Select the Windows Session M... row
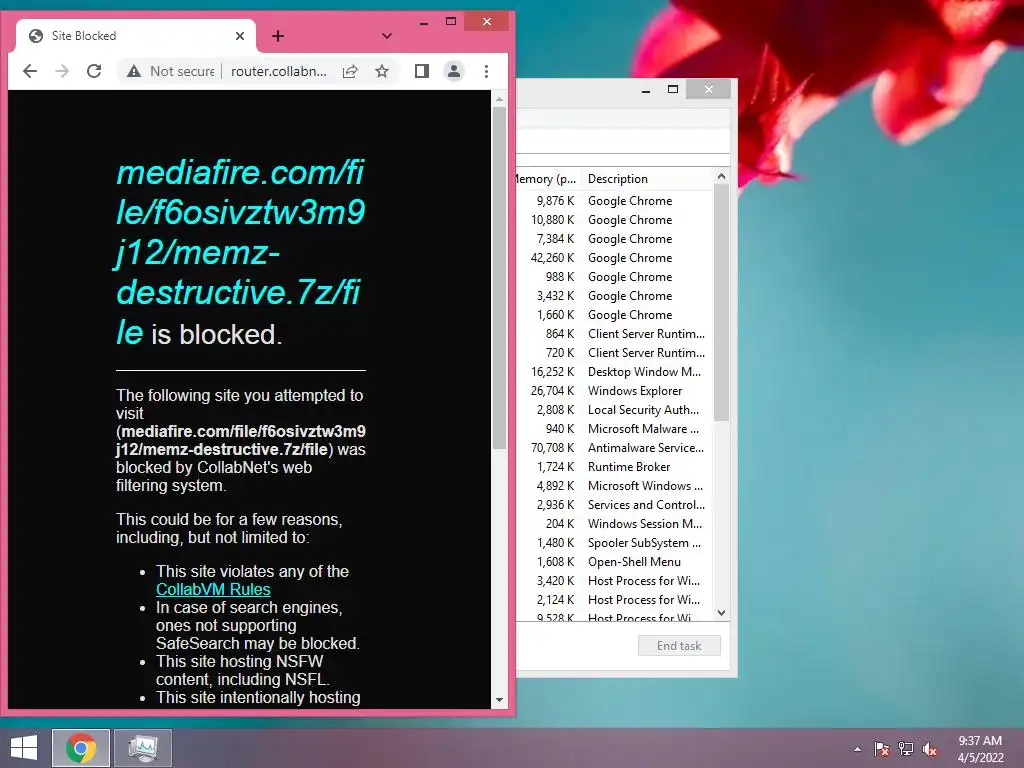Viewport: 1024px width, 768px height. pyautogui.click(x=615, y=524)
